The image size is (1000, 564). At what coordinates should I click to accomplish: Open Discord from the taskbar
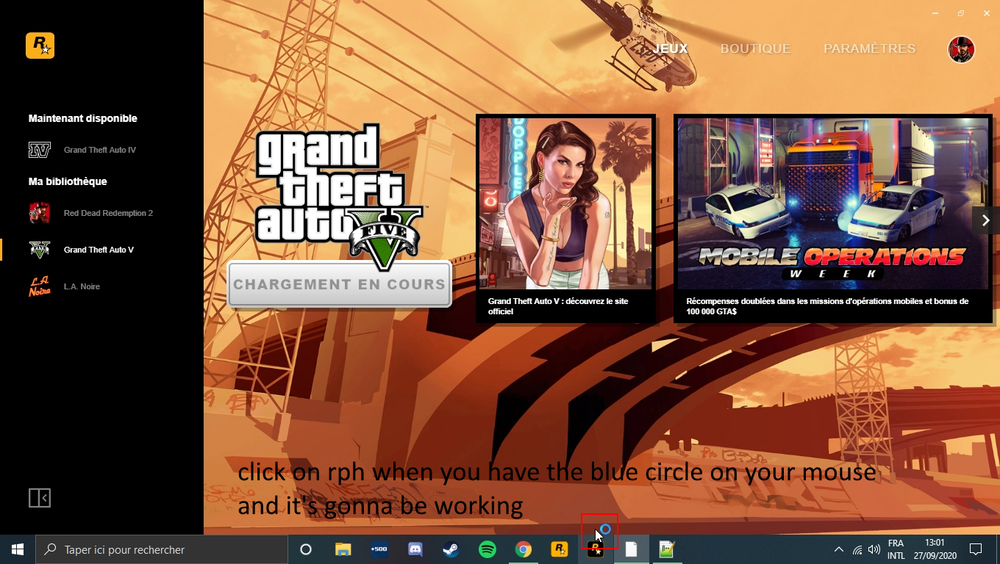pyautogui.click(x=415, y=549)
